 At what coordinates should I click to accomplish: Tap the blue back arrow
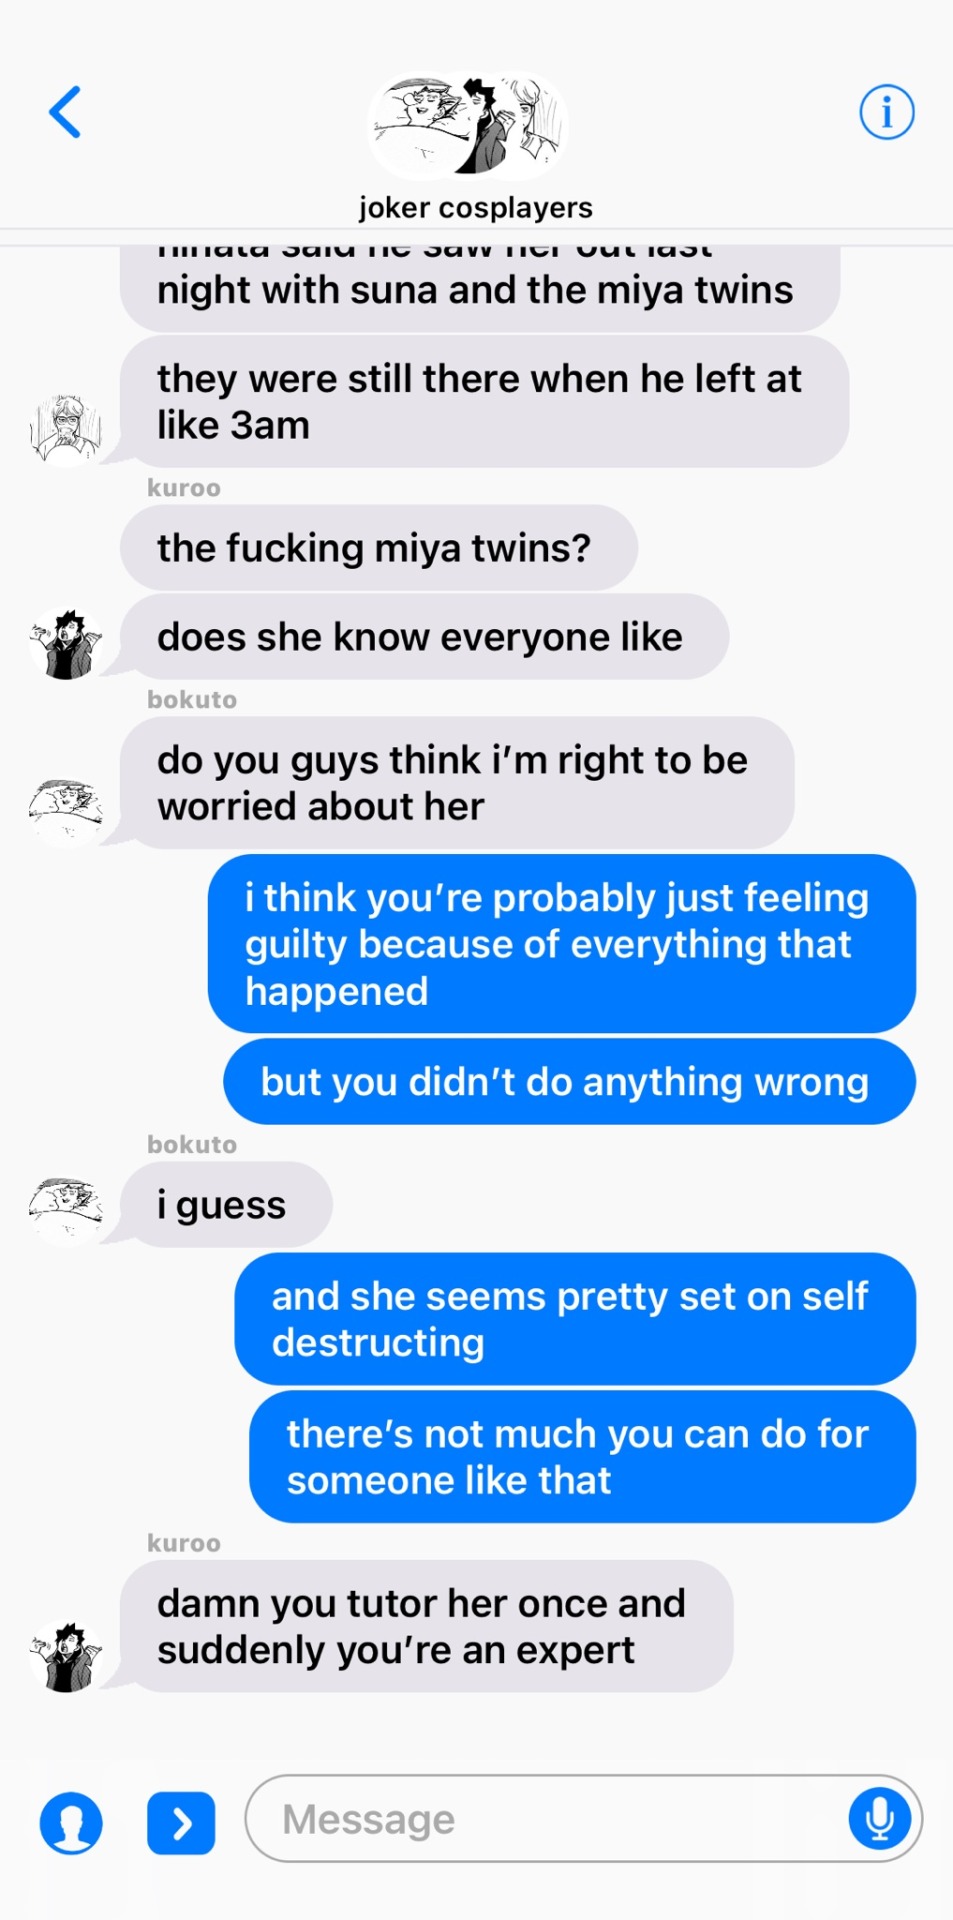[65, 111]
